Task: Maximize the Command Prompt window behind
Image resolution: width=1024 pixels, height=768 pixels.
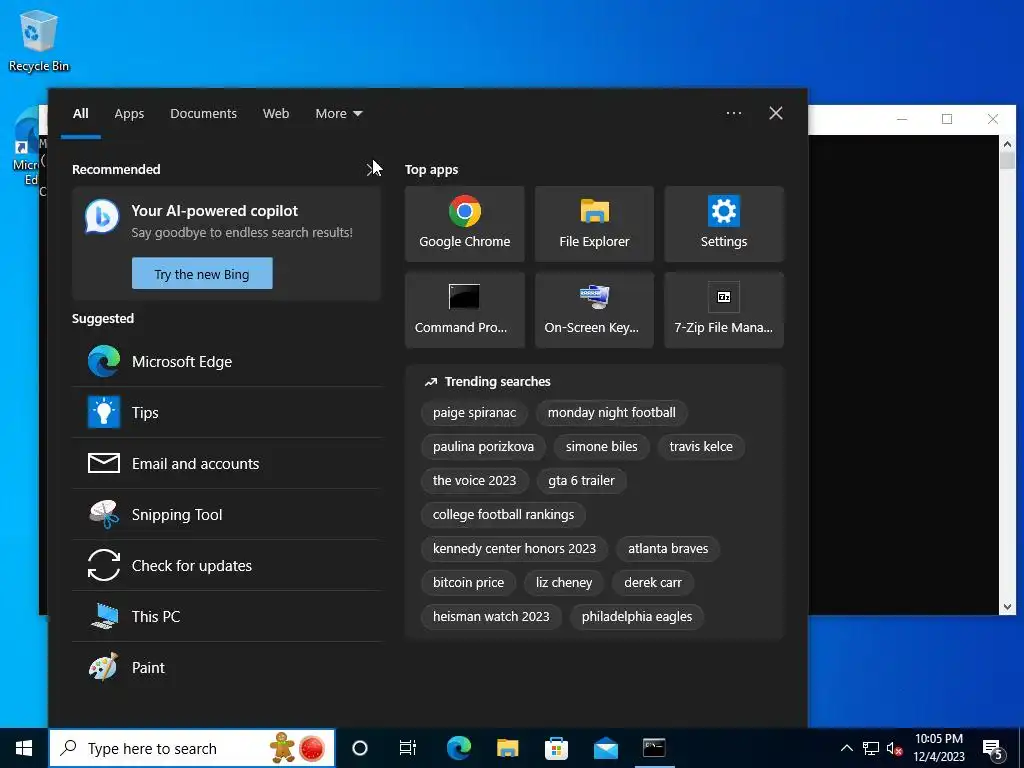Action: click(947, 119)
